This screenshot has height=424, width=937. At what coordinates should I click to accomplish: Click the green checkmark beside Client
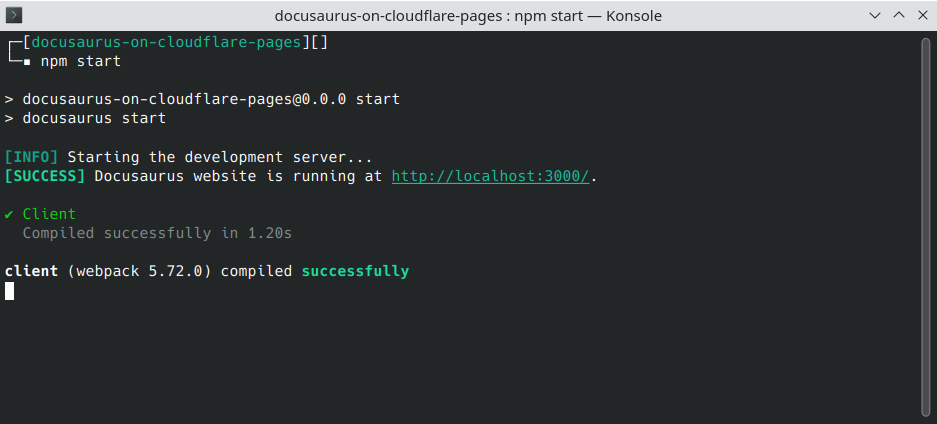click(9, 214)
